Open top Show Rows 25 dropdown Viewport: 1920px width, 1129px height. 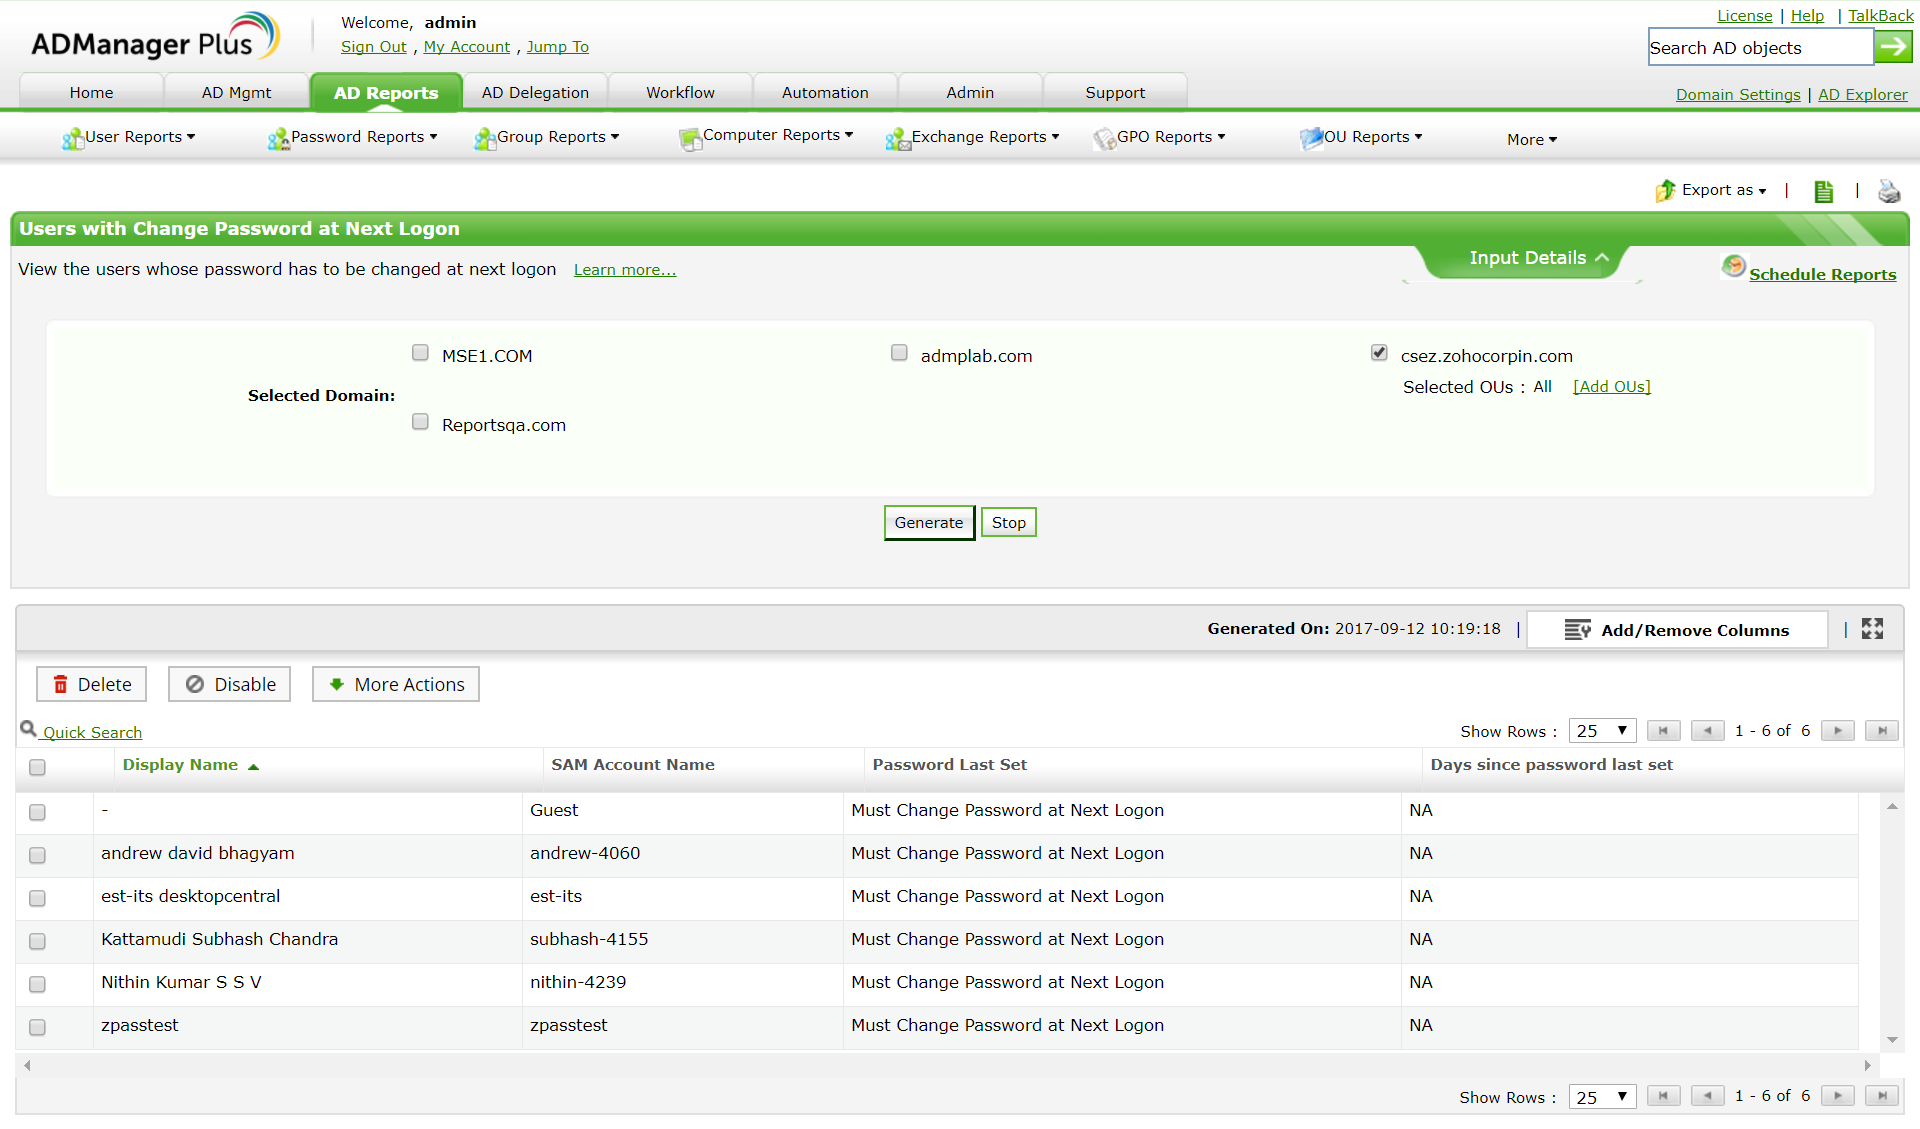(x=1601, y=731)
